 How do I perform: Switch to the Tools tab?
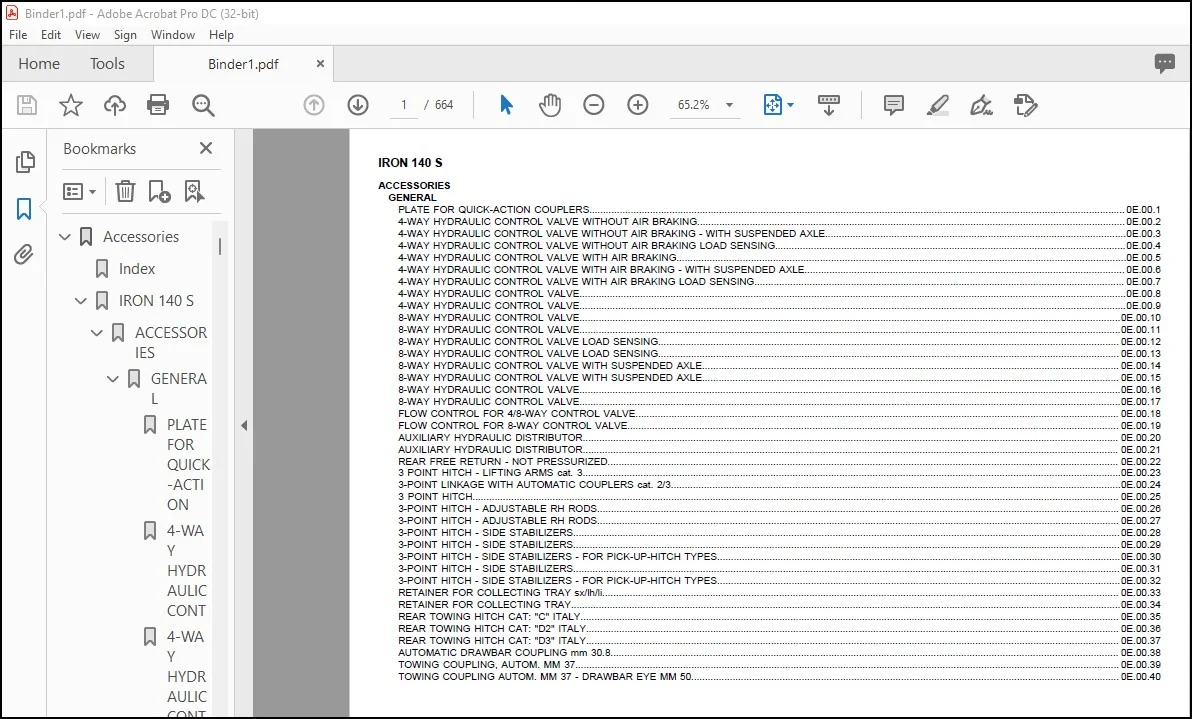tap(107, 64)
